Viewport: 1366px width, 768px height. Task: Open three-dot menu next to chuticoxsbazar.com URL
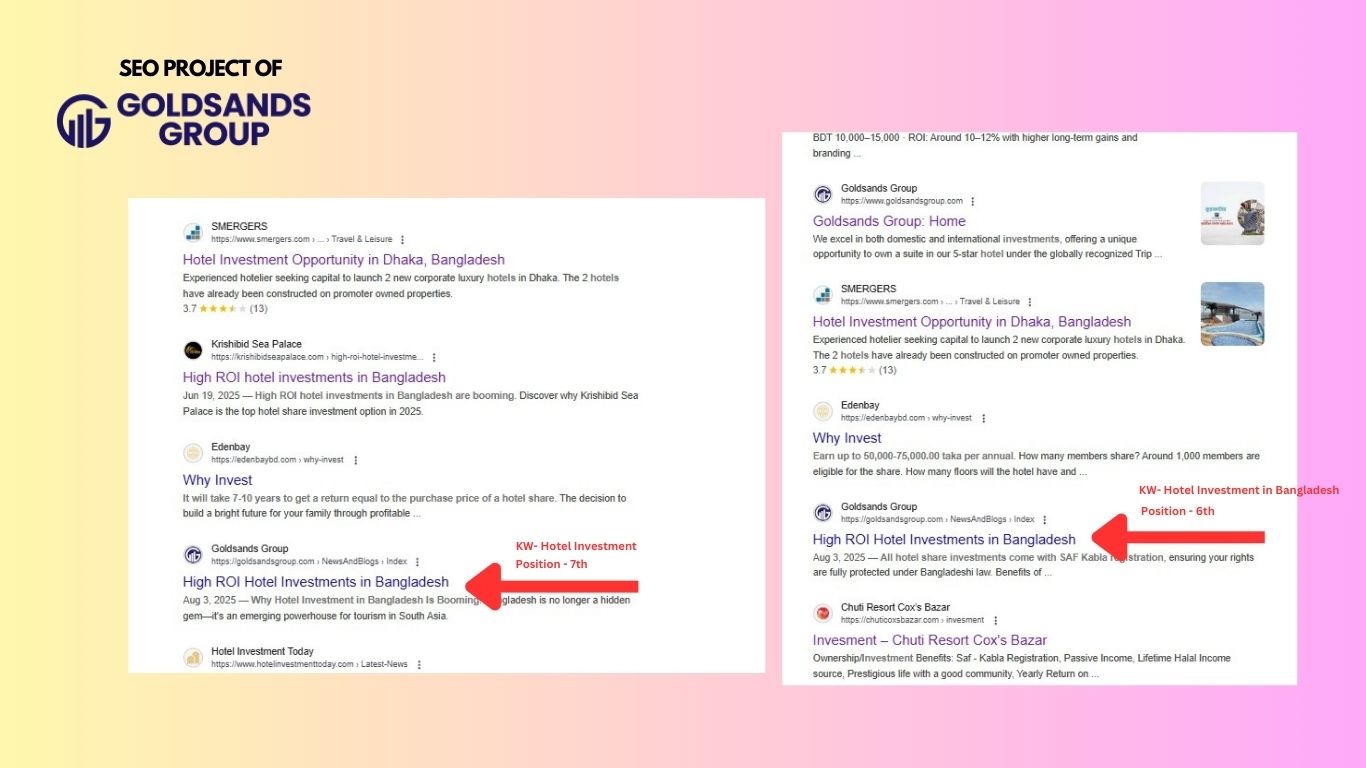coord(995,620)
